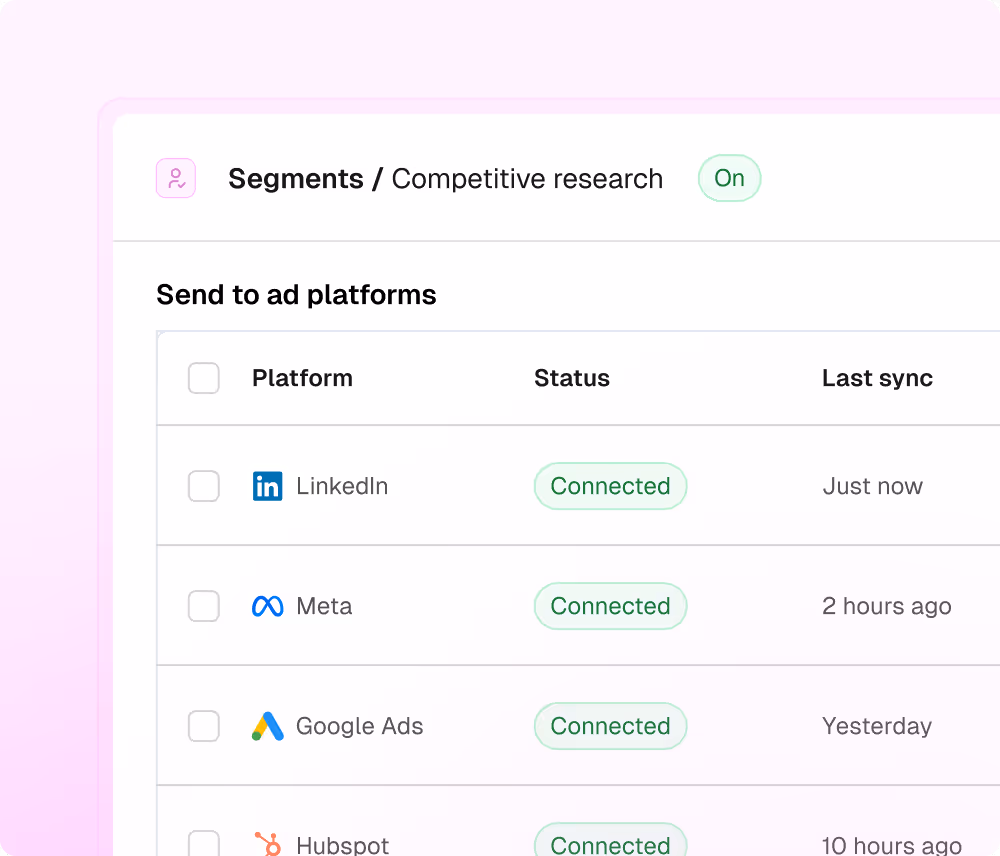The width and height of the screenshot is (1000, 856).
Task: Click the Segments user icon
Action: tap(176, 178)
